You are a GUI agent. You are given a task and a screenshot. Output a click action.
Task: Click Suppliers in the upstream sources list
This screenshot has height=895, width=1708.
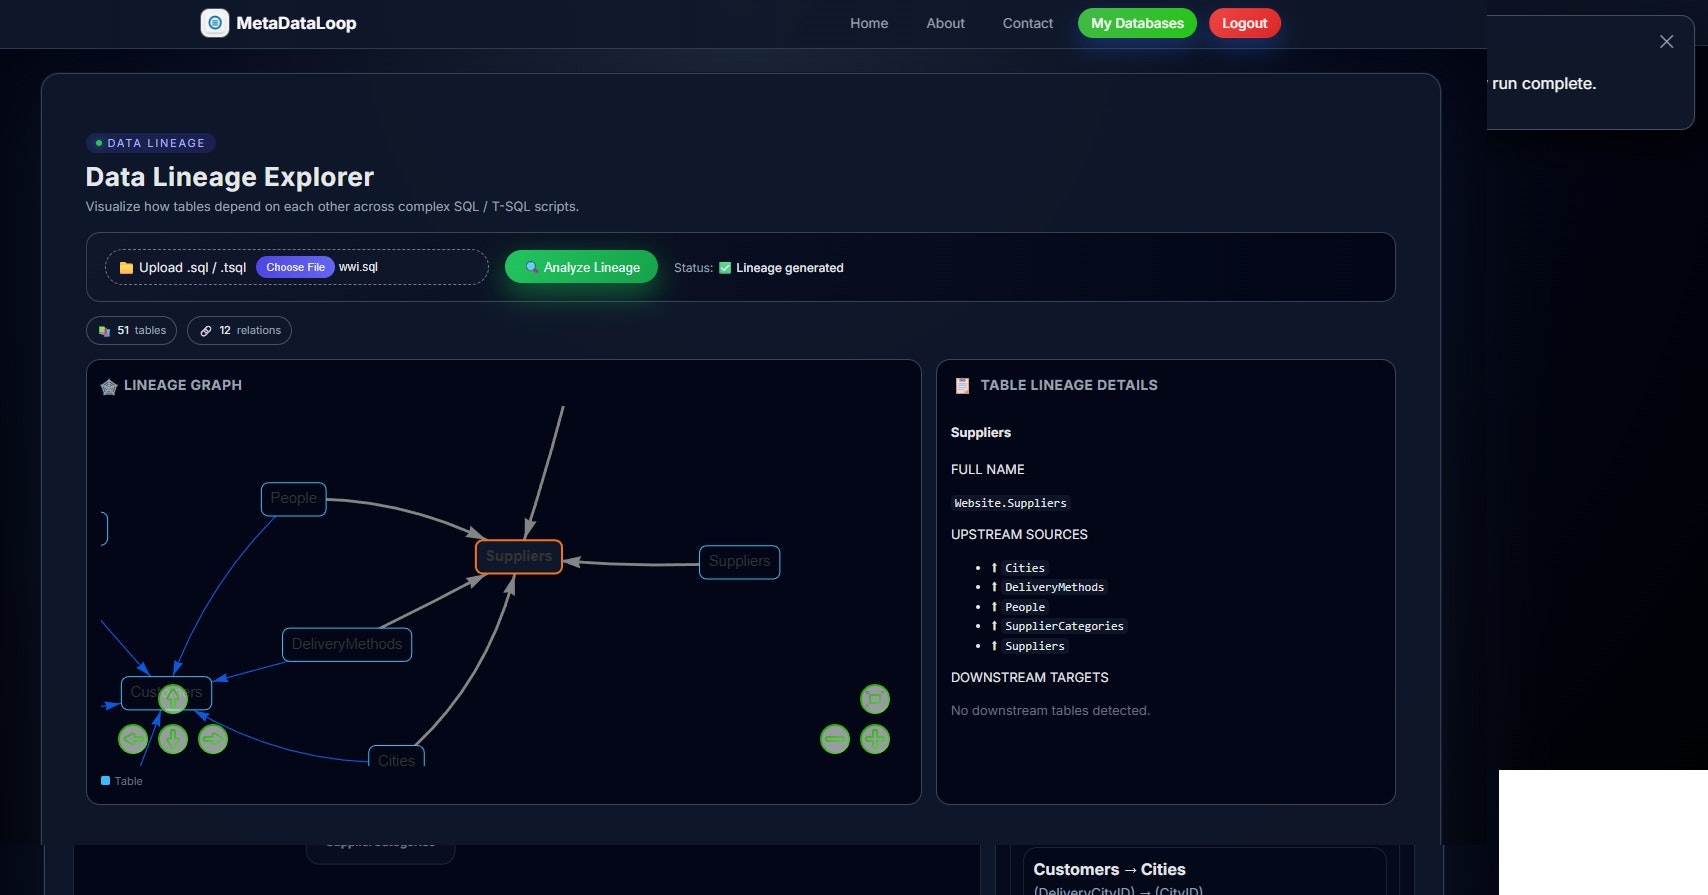pyautogui.click(x=1034, y=646)
